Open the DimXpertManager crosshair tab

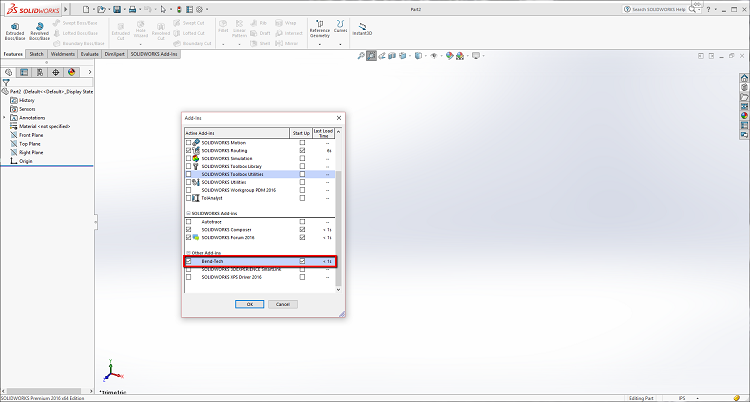click(x=55, y=72)
